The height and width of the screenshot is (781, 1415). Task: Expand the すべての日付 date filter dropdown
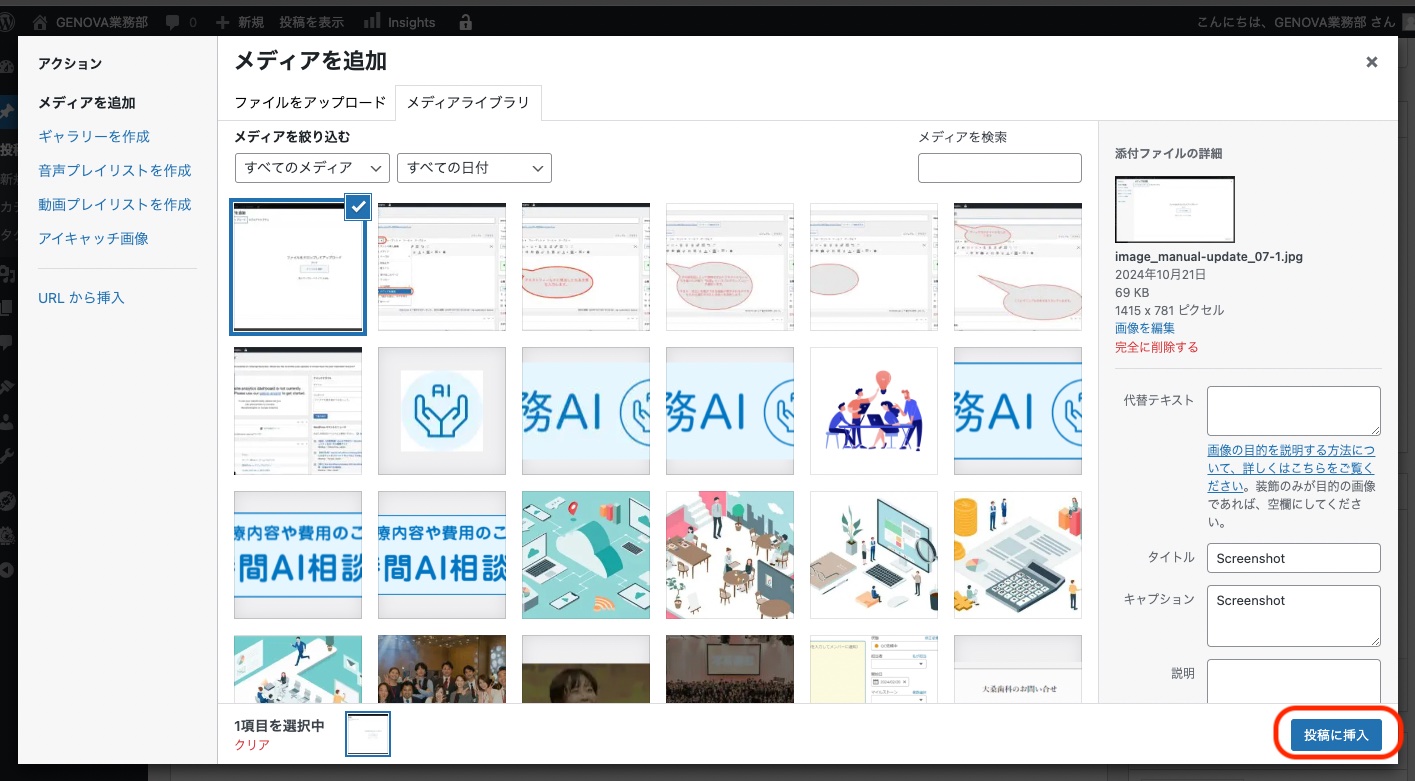coord(474,168)
